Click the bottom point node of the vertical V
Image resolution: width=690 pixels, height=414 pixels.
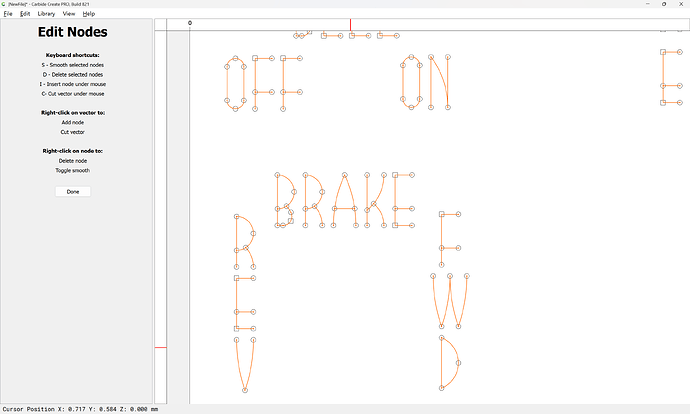coord(244,391)
